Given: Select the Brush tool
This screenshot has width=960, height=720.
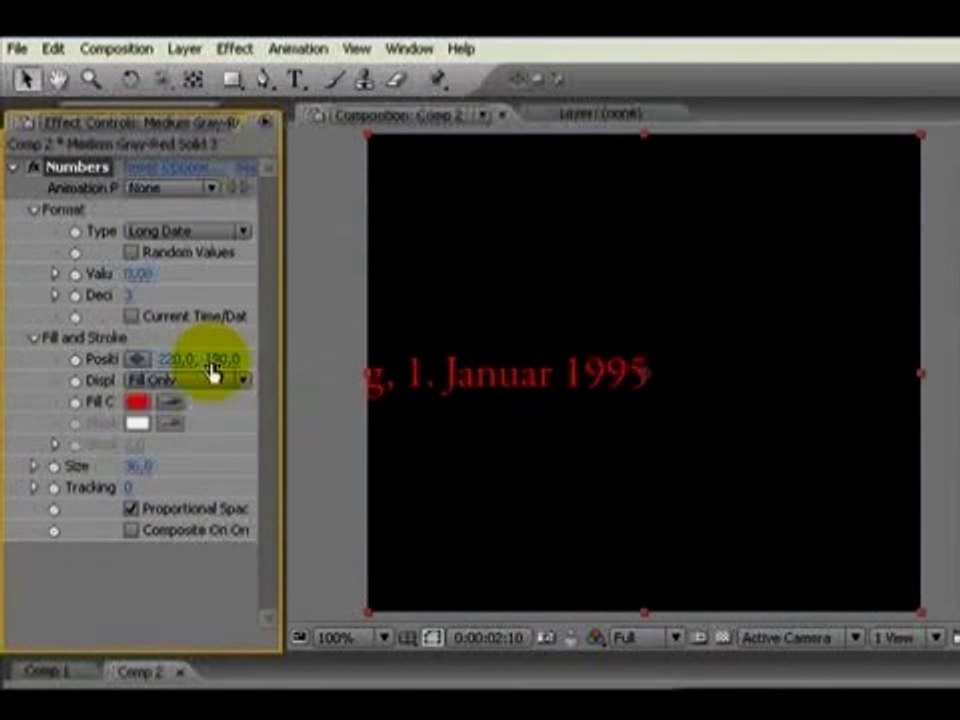Looking at the screenshot, I should pos(336,80).
